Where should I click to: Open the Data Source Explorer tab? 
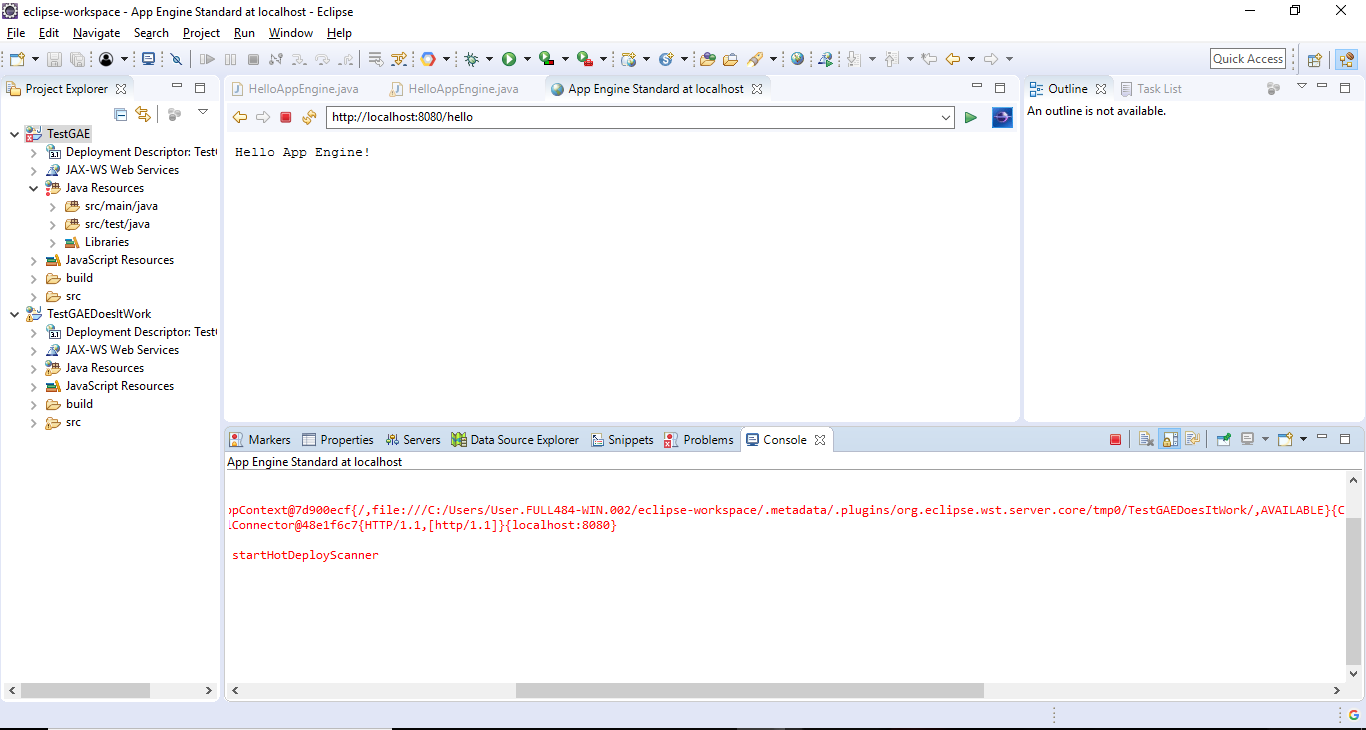tap(515, 440)
